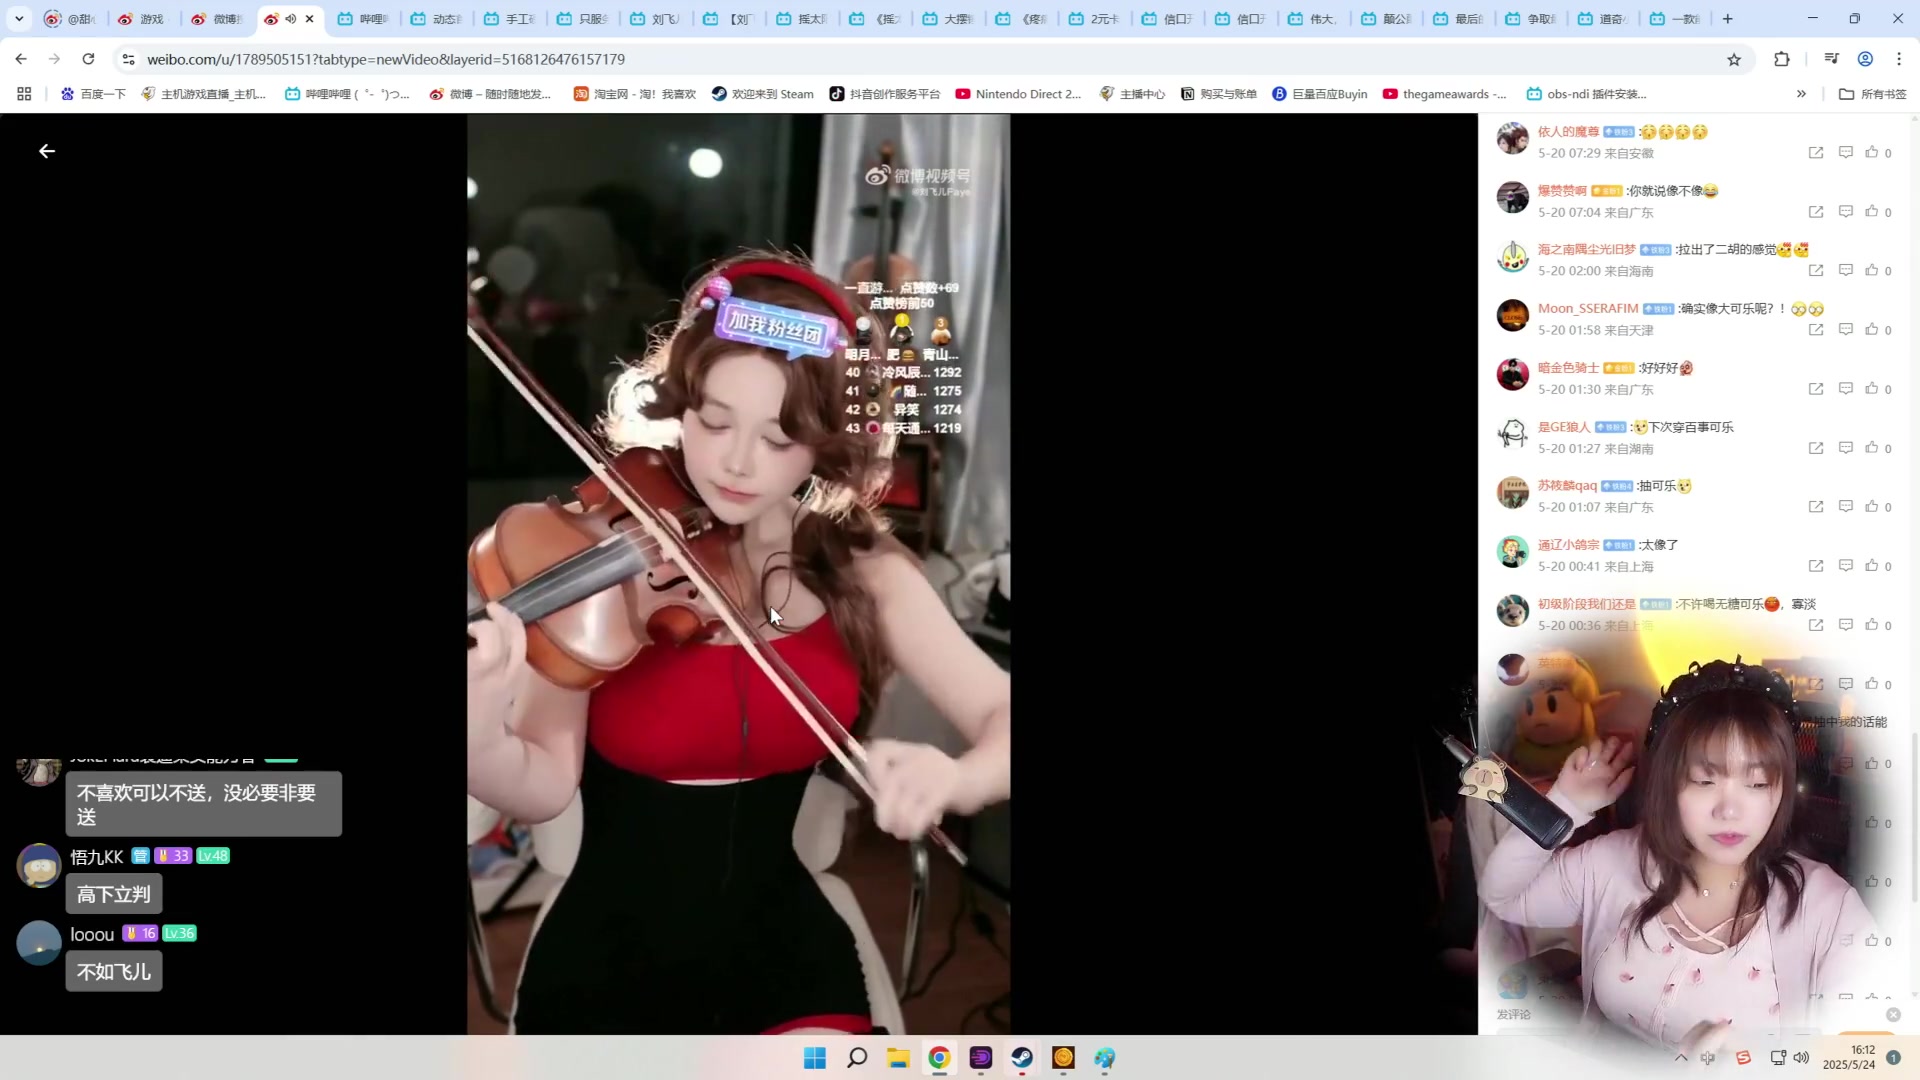This screenshot has width=1920, height=1080.
Task: Open the clock and date display
Action: tap(1849, 1058)
